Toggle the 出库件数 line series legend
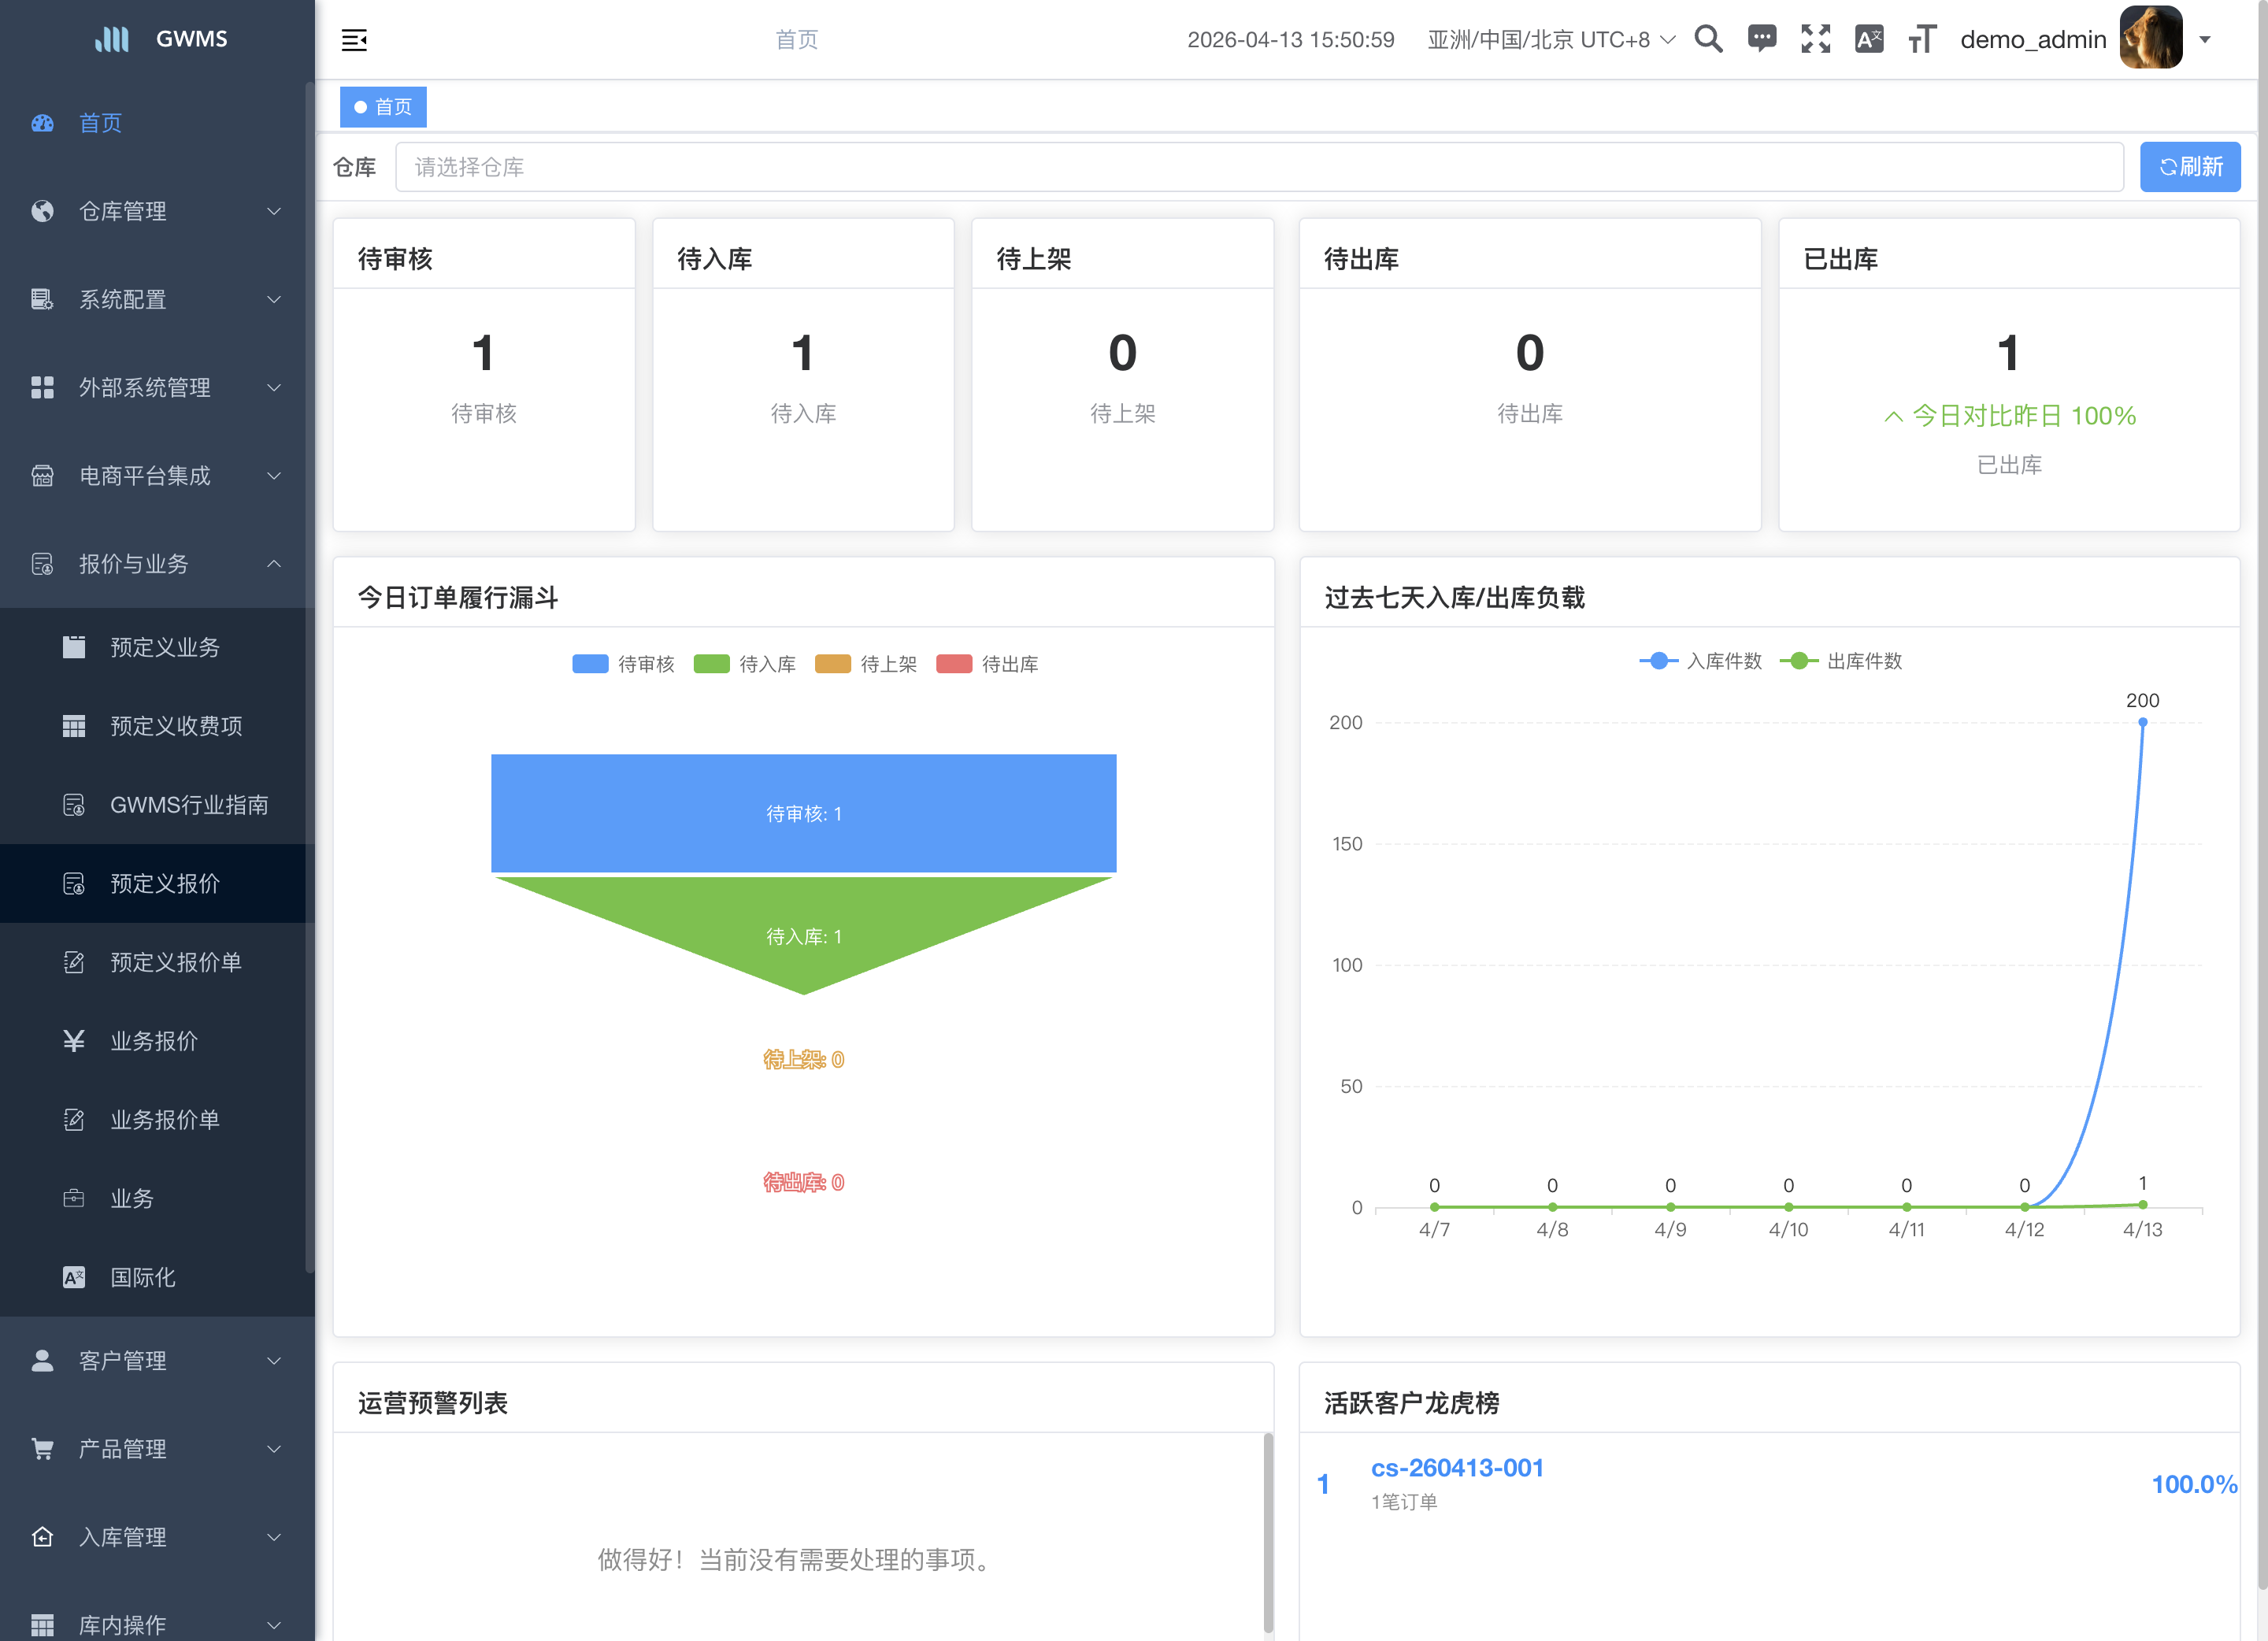The width and height of the screenshot is (2268, 1641). (1841, 661)
